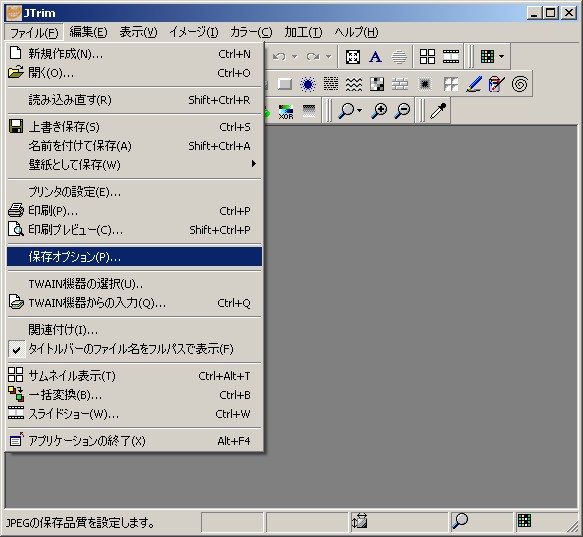Click the wave effect toolbar icon
This screenshot has height=537, width=583.
click(x=354, y=84)
